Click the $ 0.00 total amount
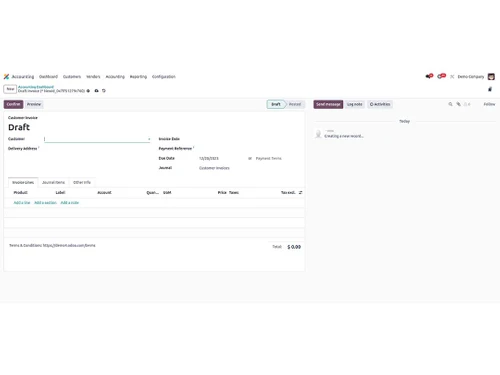Screen dimensions: 500x375 tap(294, 247)
